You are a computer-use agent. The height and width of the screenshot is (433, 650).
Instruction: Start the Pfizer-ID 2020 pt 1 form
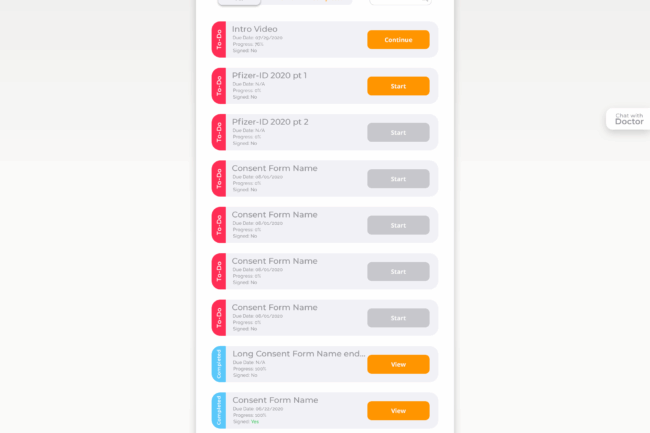pyautogui.click(x=398, y=86)
